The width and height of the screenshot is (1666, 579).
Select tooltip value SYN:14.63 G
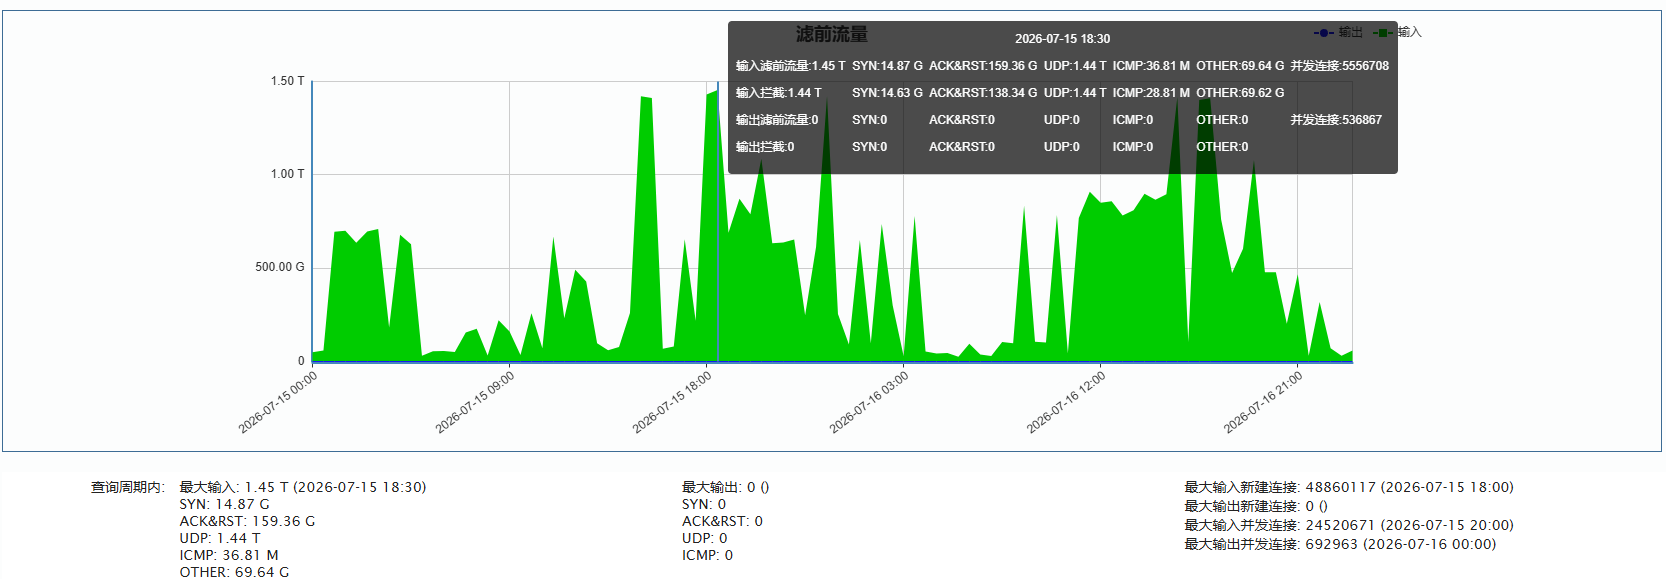click(887, 93)
